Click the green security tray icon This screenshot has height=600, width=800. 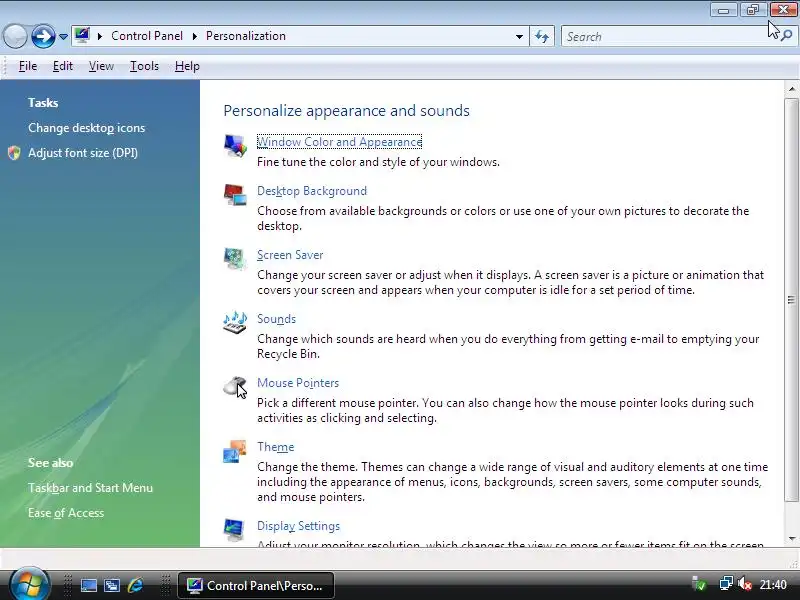click(698, 584)
